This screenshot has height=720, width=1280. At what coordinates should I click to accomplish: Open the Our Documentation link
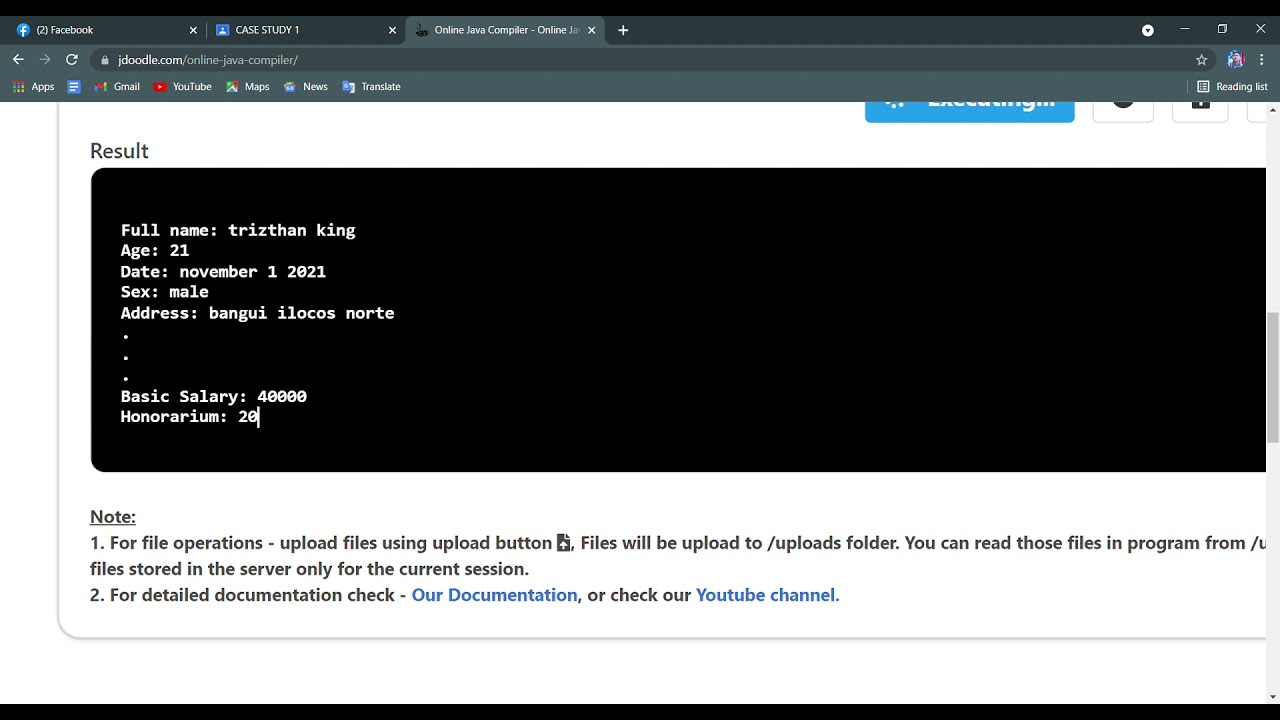pos(494,595)
